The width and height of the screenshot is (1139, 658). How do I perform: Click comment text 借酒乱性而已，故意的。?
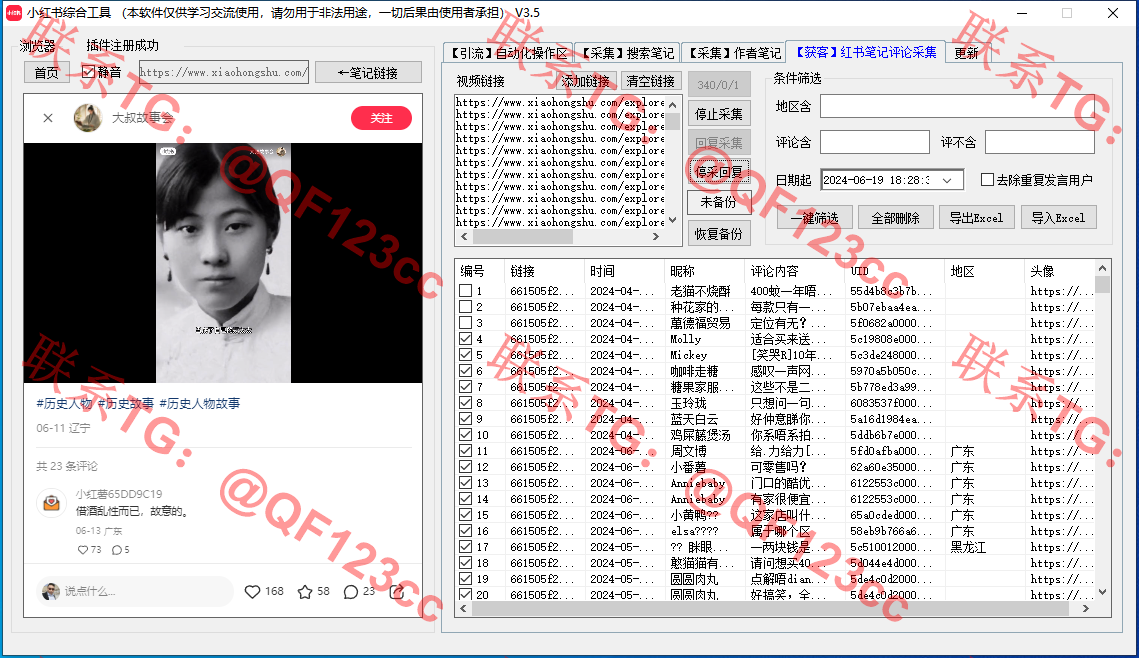click(134, 511)
